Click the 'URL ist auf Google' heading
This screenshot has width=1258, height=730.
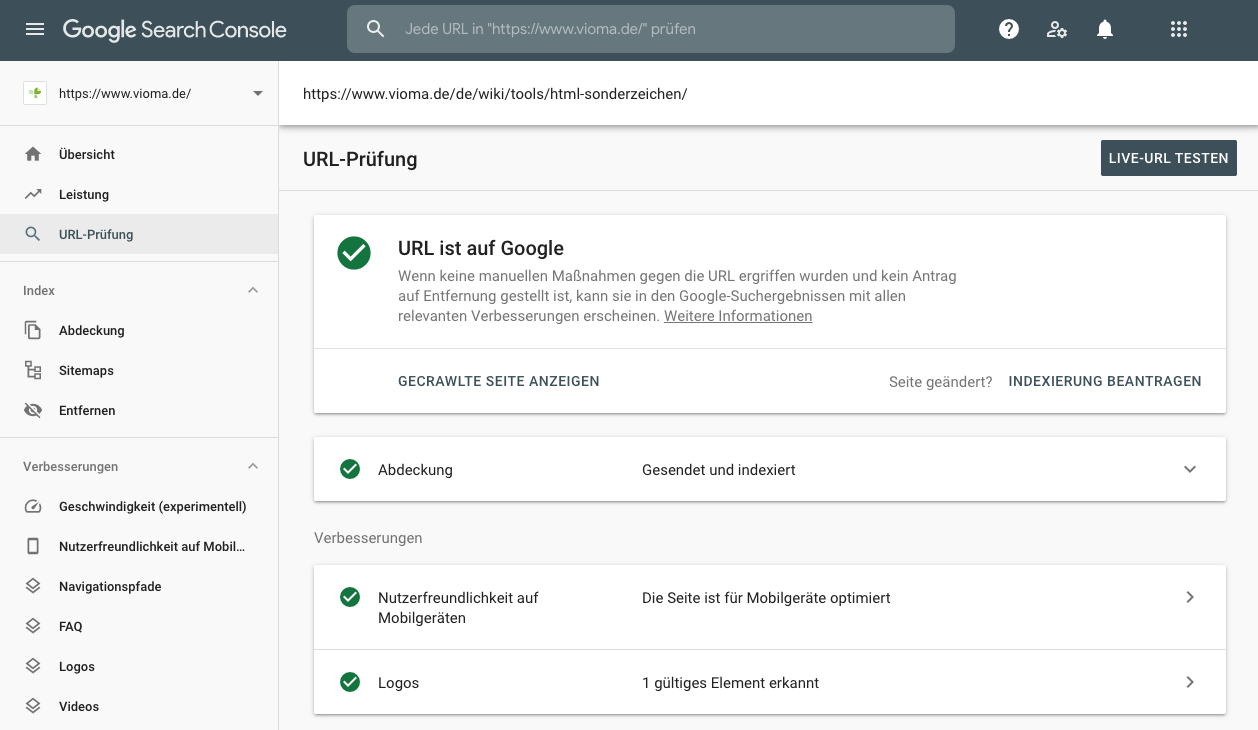(x=481, y=248)
